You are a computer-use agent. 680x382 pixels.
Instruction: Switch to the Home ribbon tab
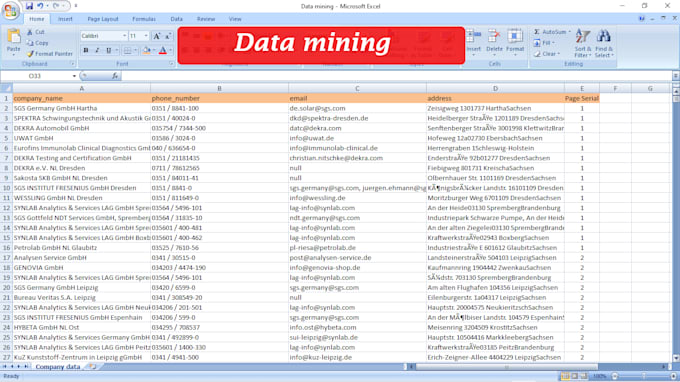[36, 19]
